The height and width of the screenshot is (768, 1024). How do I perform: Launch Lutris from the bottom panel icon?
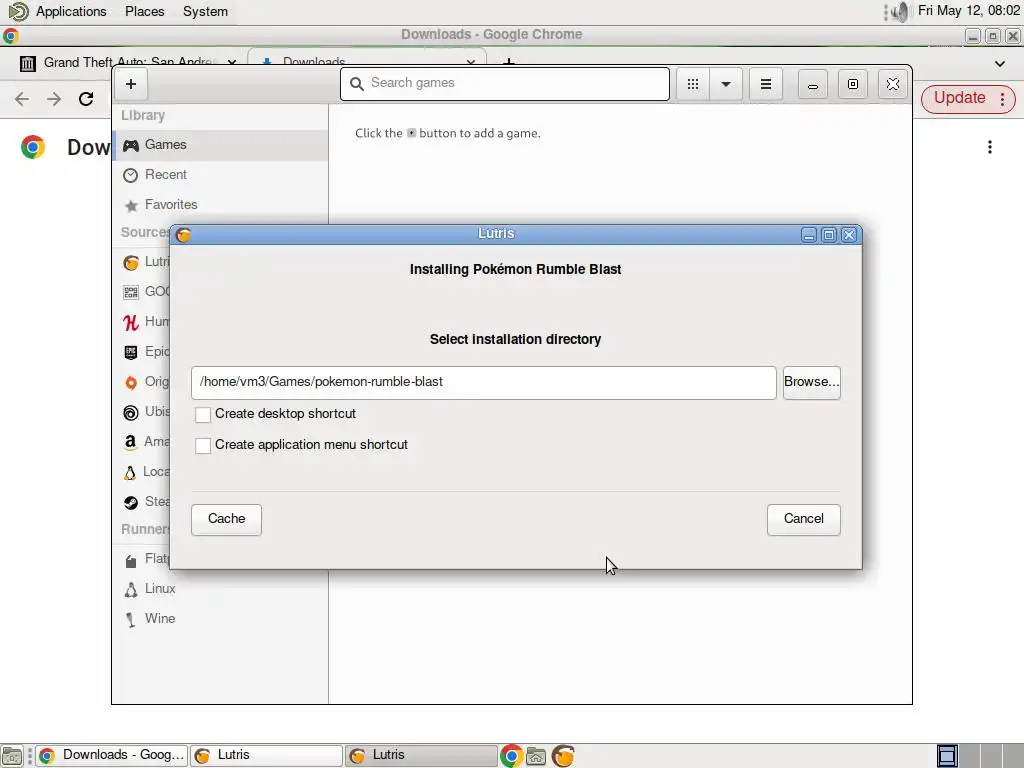click(x=563, y=756)
